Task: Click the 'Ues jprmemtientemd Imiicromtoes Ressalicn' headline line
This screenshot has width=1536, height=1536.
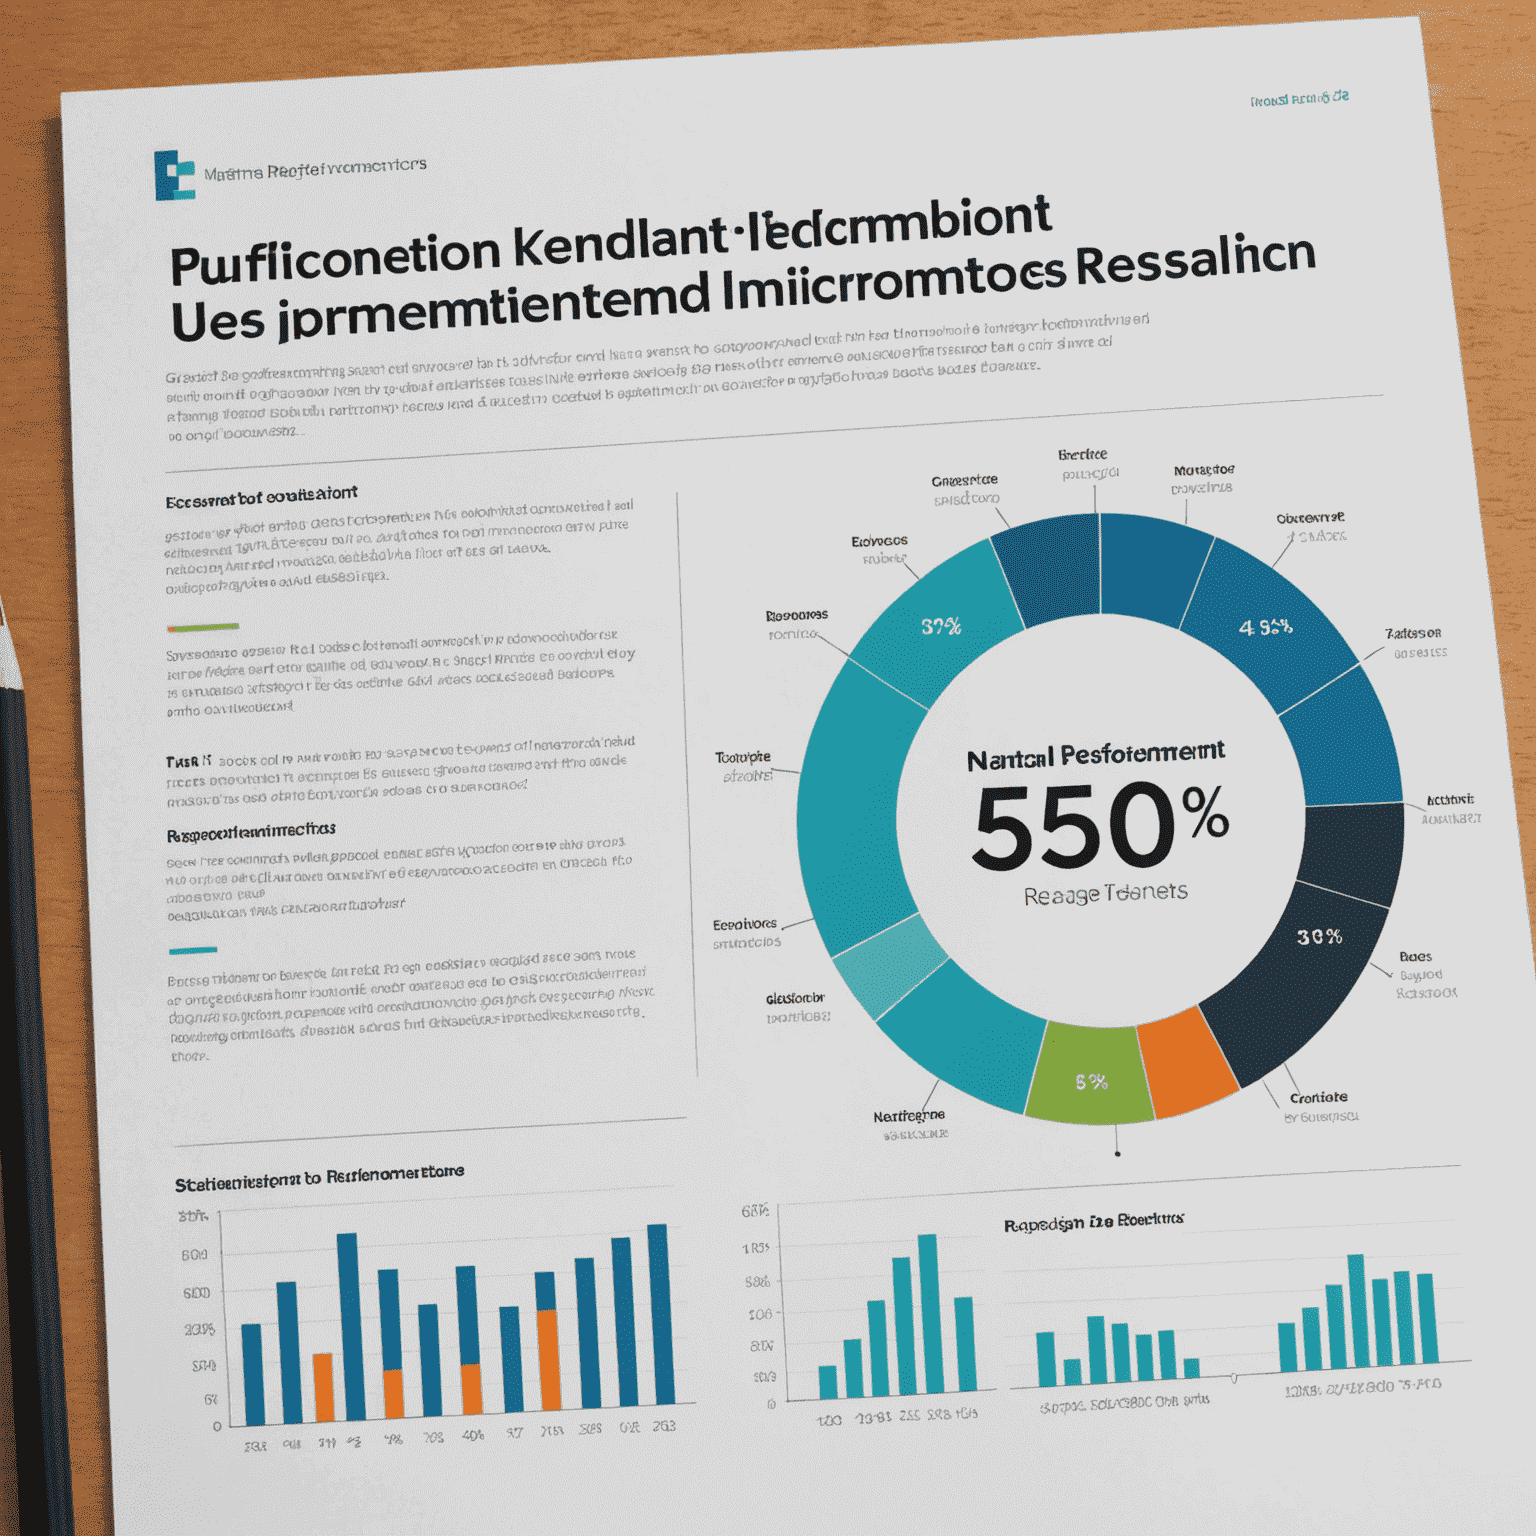Action: (x=743, y=290)
